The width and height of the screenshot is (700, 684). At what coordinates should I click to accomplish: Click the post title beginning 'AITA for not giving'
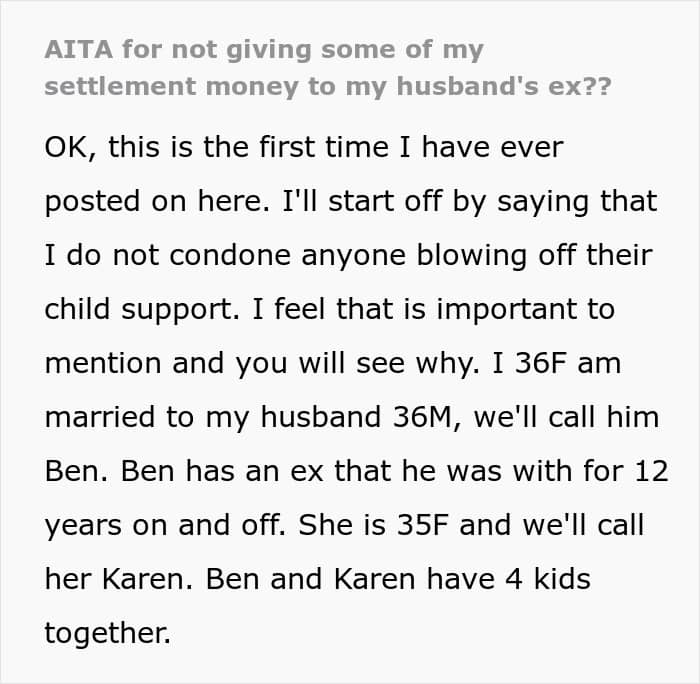(x=328, y=68)
